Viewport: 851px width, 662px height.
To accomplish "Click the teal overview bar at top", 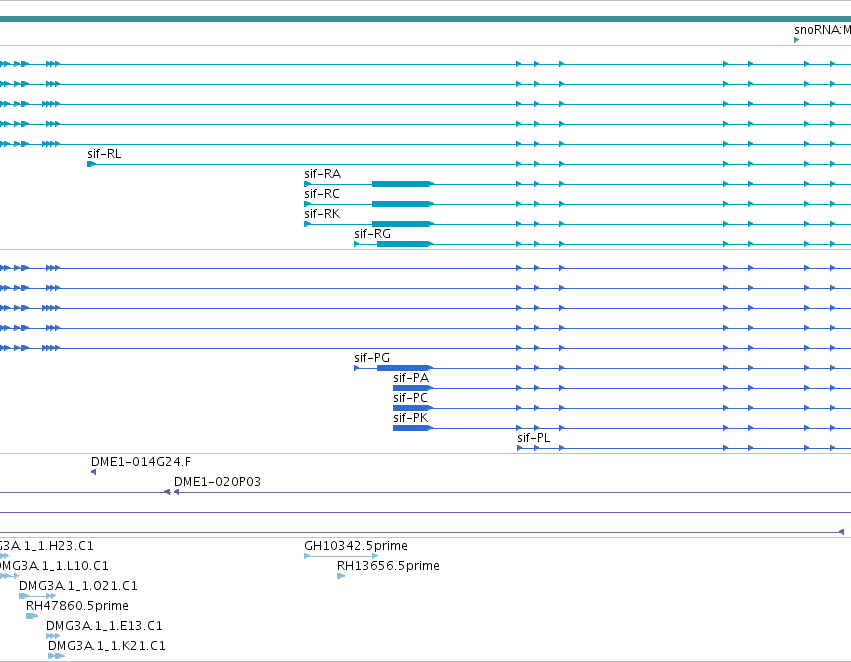I will pyautogui.click(x=426, y=20).
